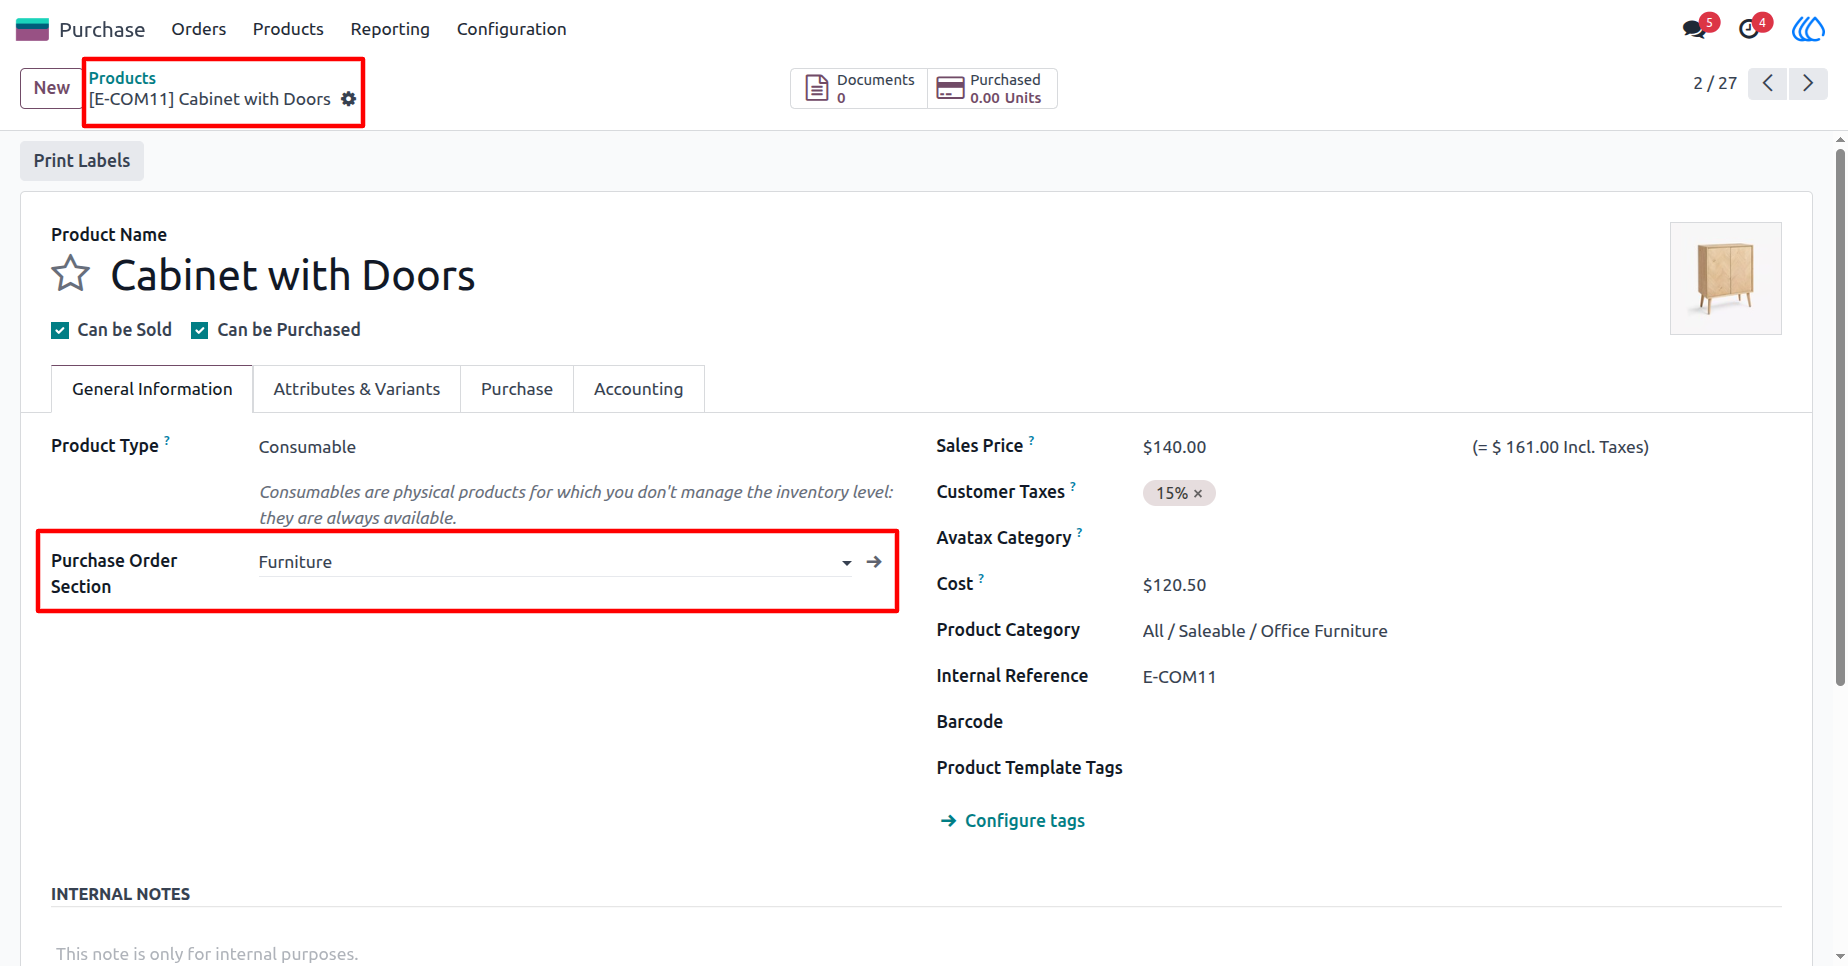Open the gear actions menu beside the product title
Screen dimensions: 1848x966
click(x=348, y=99)
